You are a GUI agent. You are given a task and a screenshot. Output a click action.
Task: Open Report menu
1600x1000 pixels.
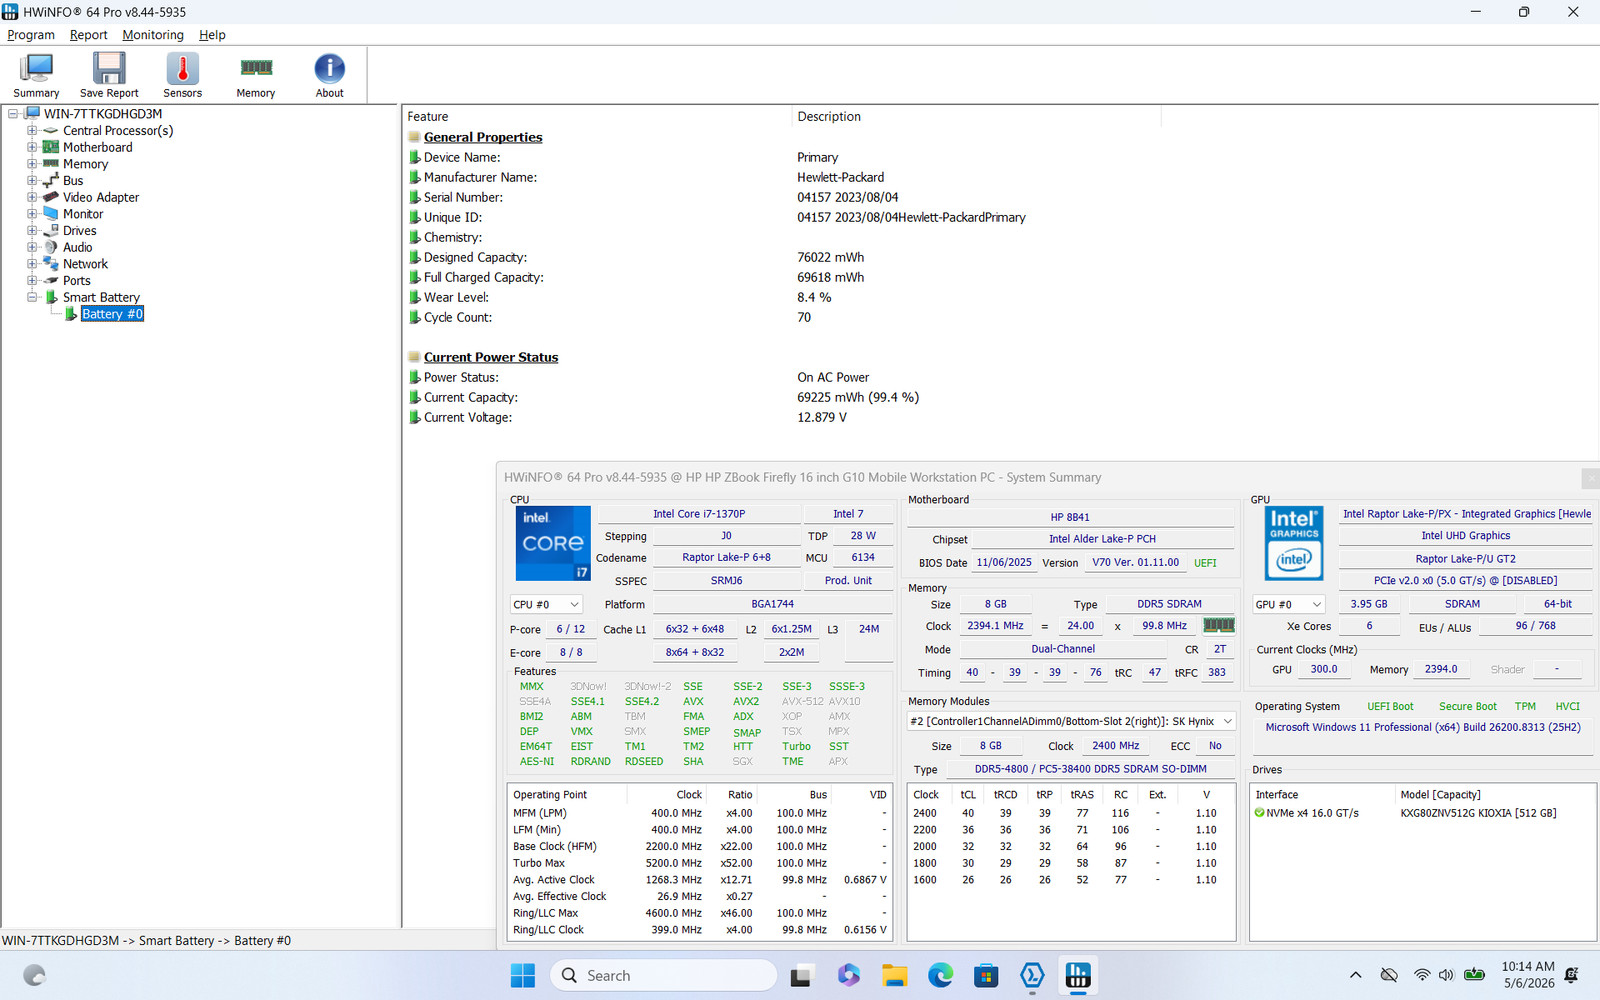(x=88, y=35)
